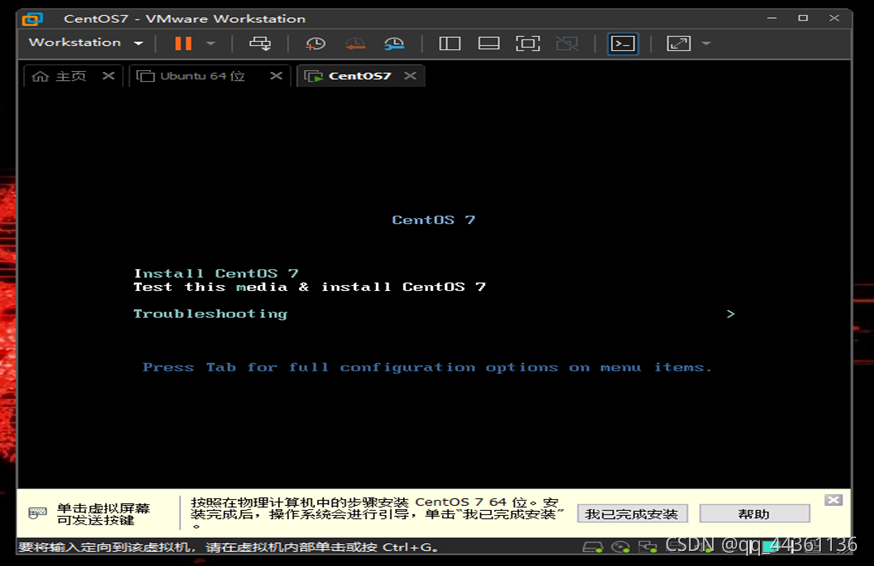Click the 帮助 help button
The image size is (874, 566).
pyautogui.click(x=754, y=514)
